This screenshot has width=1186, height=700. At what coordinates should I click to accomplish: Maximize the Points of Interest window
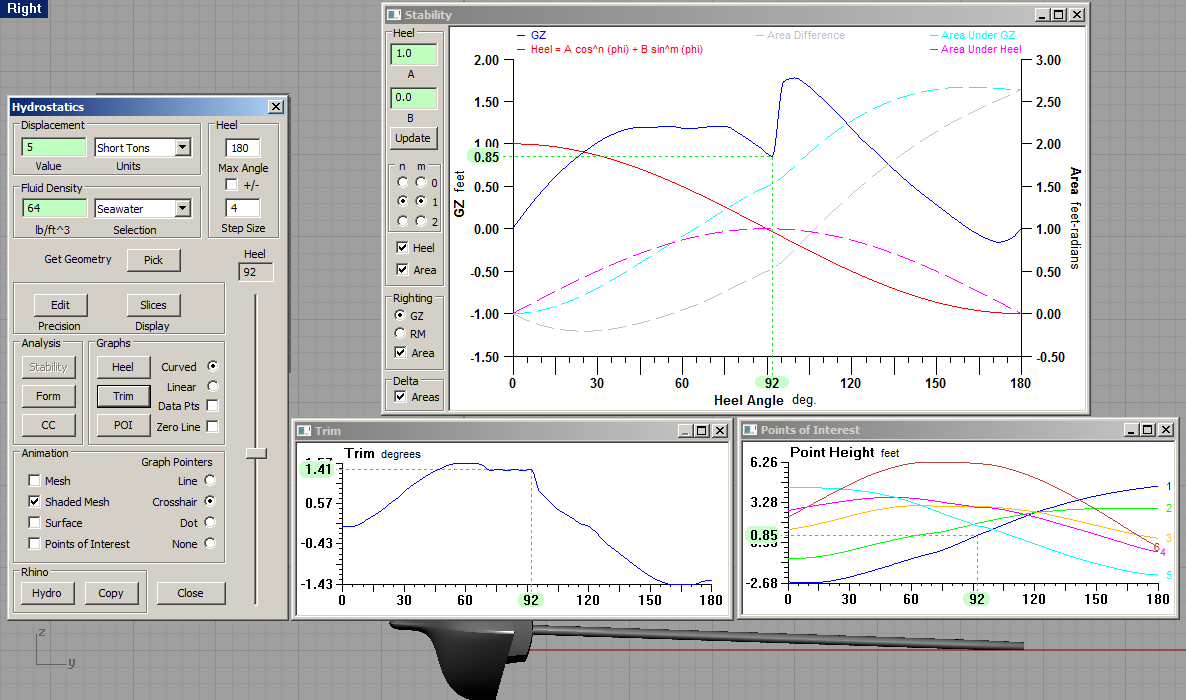(x=1147, y=430)
